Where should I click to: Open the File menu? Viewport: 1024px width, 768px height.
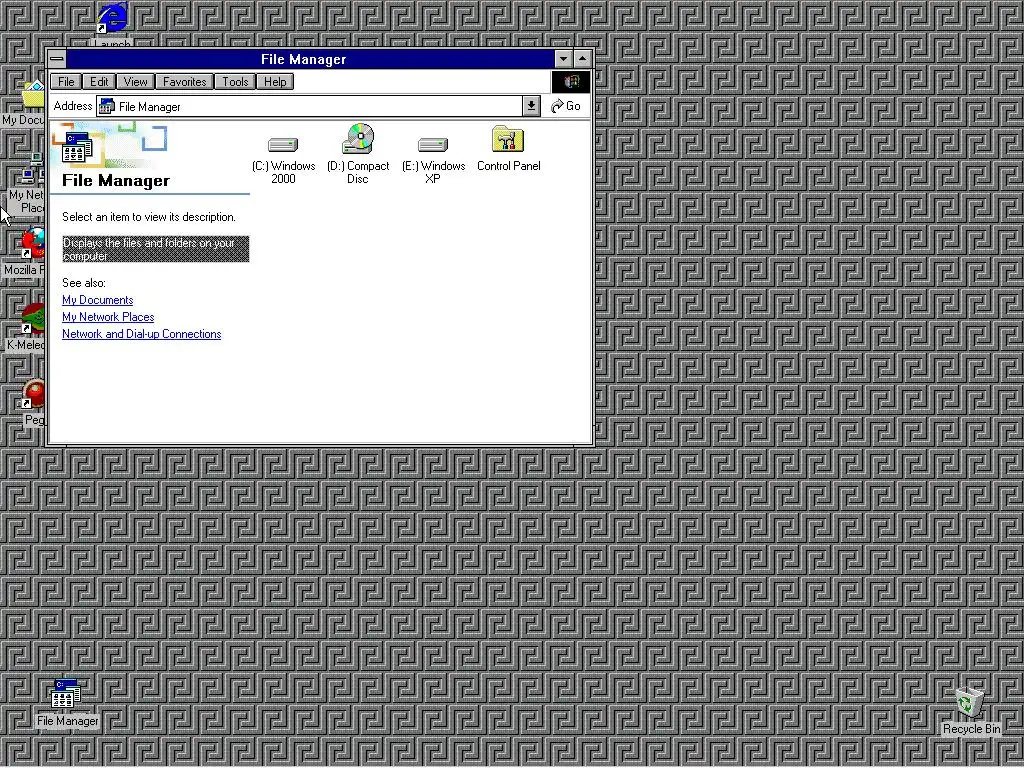(x=66, y=82)
